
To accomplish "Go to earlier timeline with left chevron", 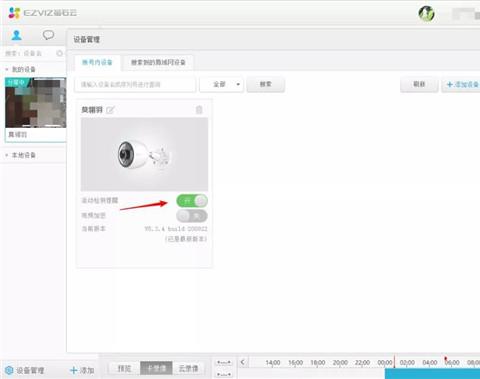I will click(243, 362).
